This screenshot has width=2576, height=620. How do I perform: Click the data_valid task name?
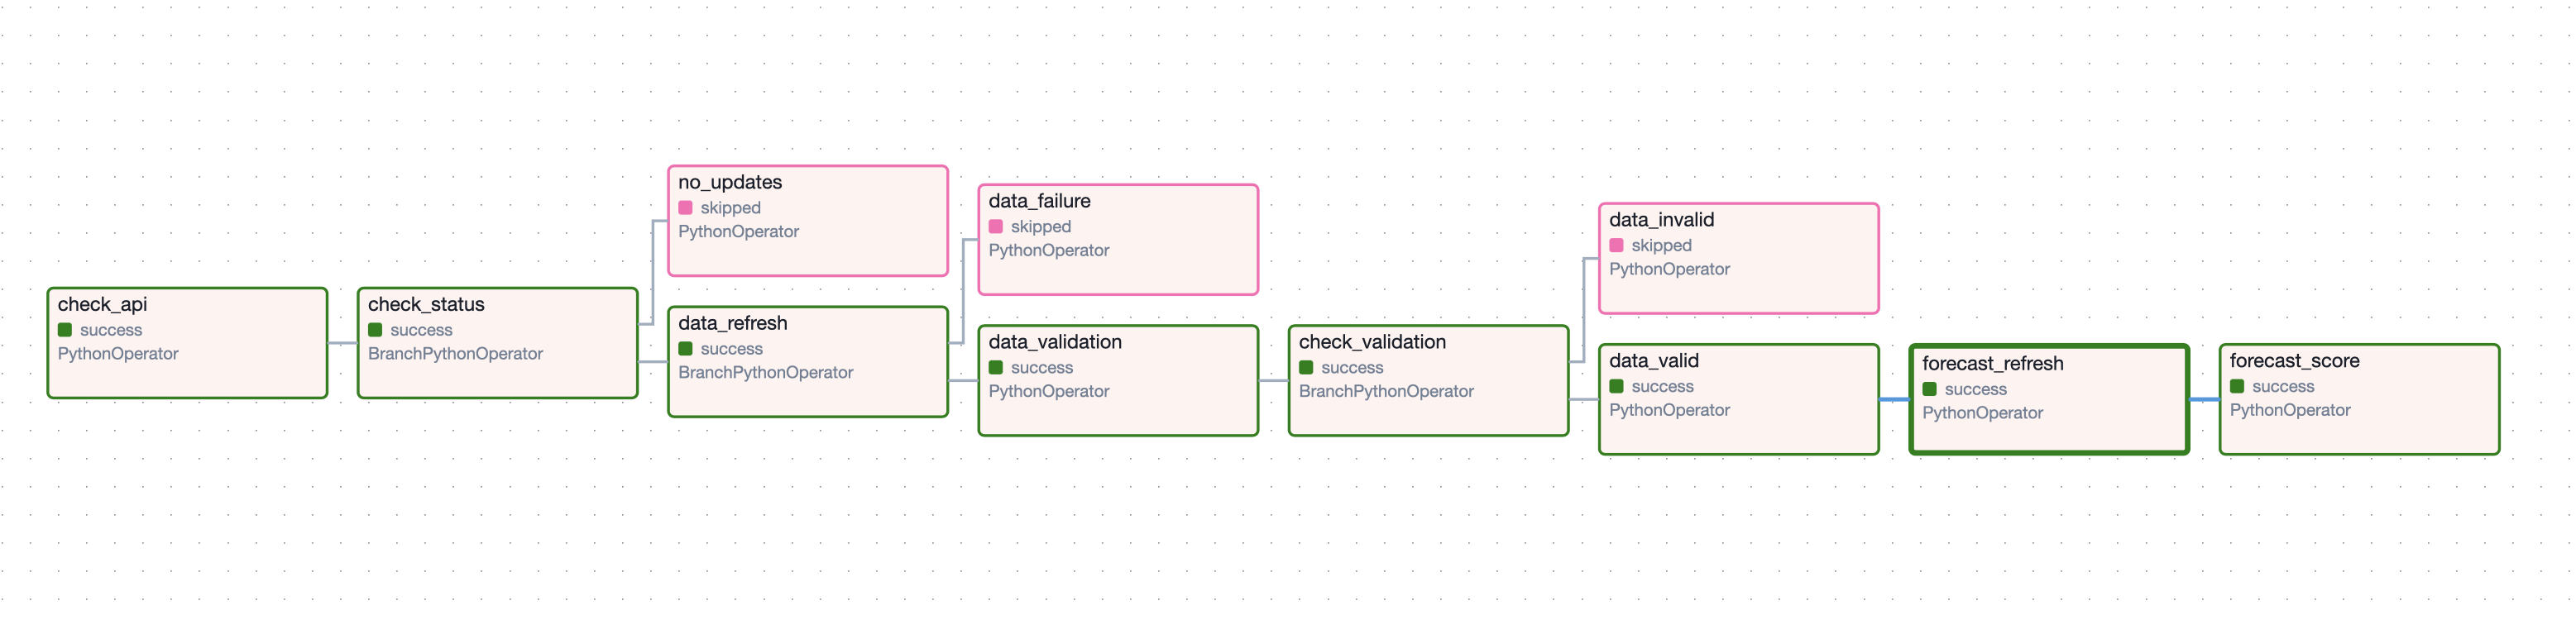pos(1653,361)
